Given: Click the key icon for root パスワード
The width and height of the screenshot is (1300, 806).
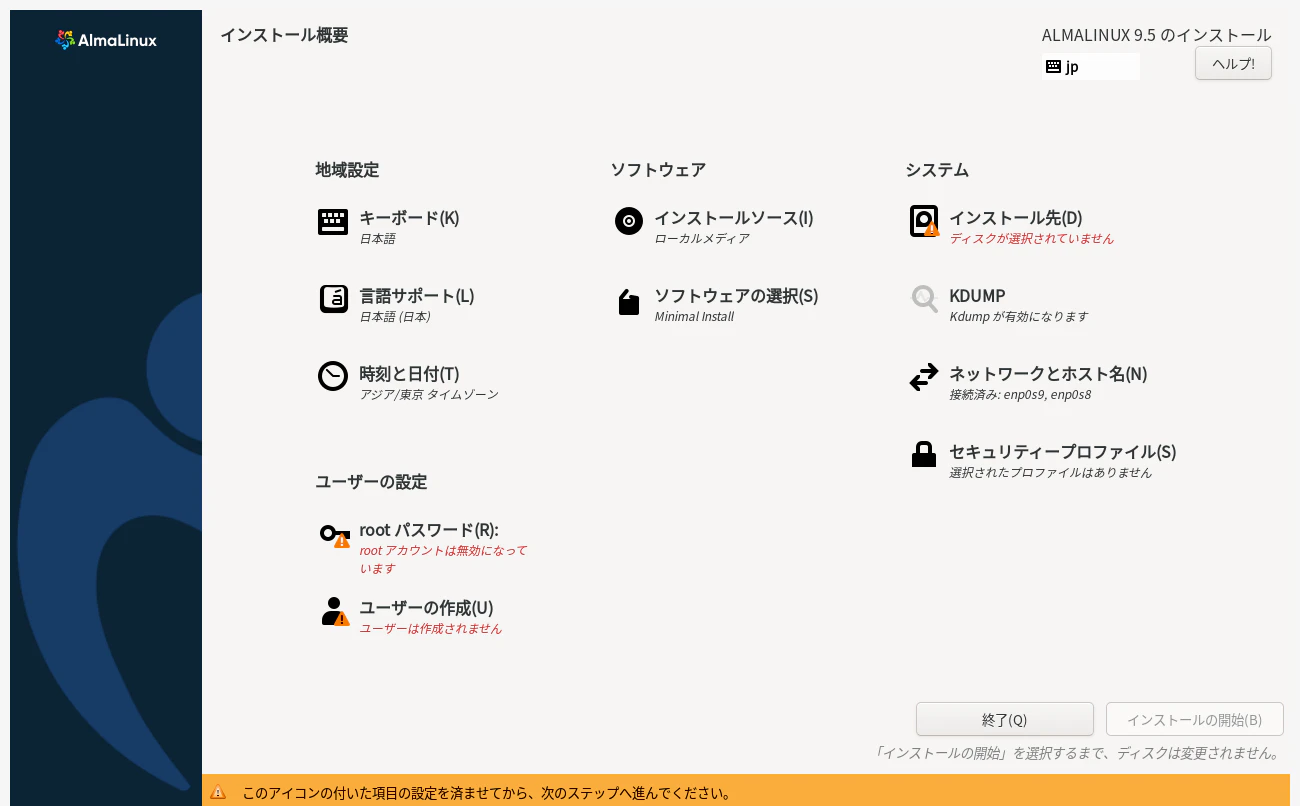Looking at the screenshot, I should [x=334, y=535].
